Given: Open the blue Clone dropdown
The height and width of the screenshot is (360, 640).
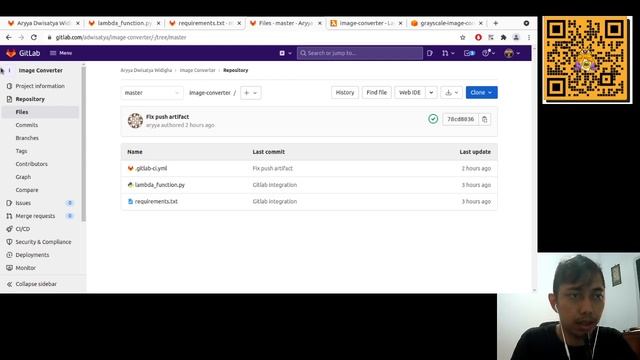Looking at the screenshot, I should coord(482,93).
